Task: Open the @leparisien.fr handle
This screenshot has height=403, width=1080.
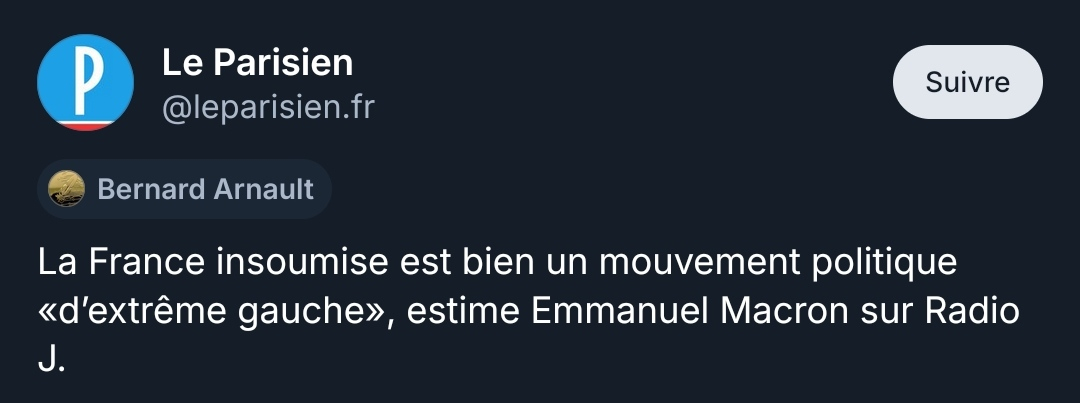Action: click(x=268, y=106)
